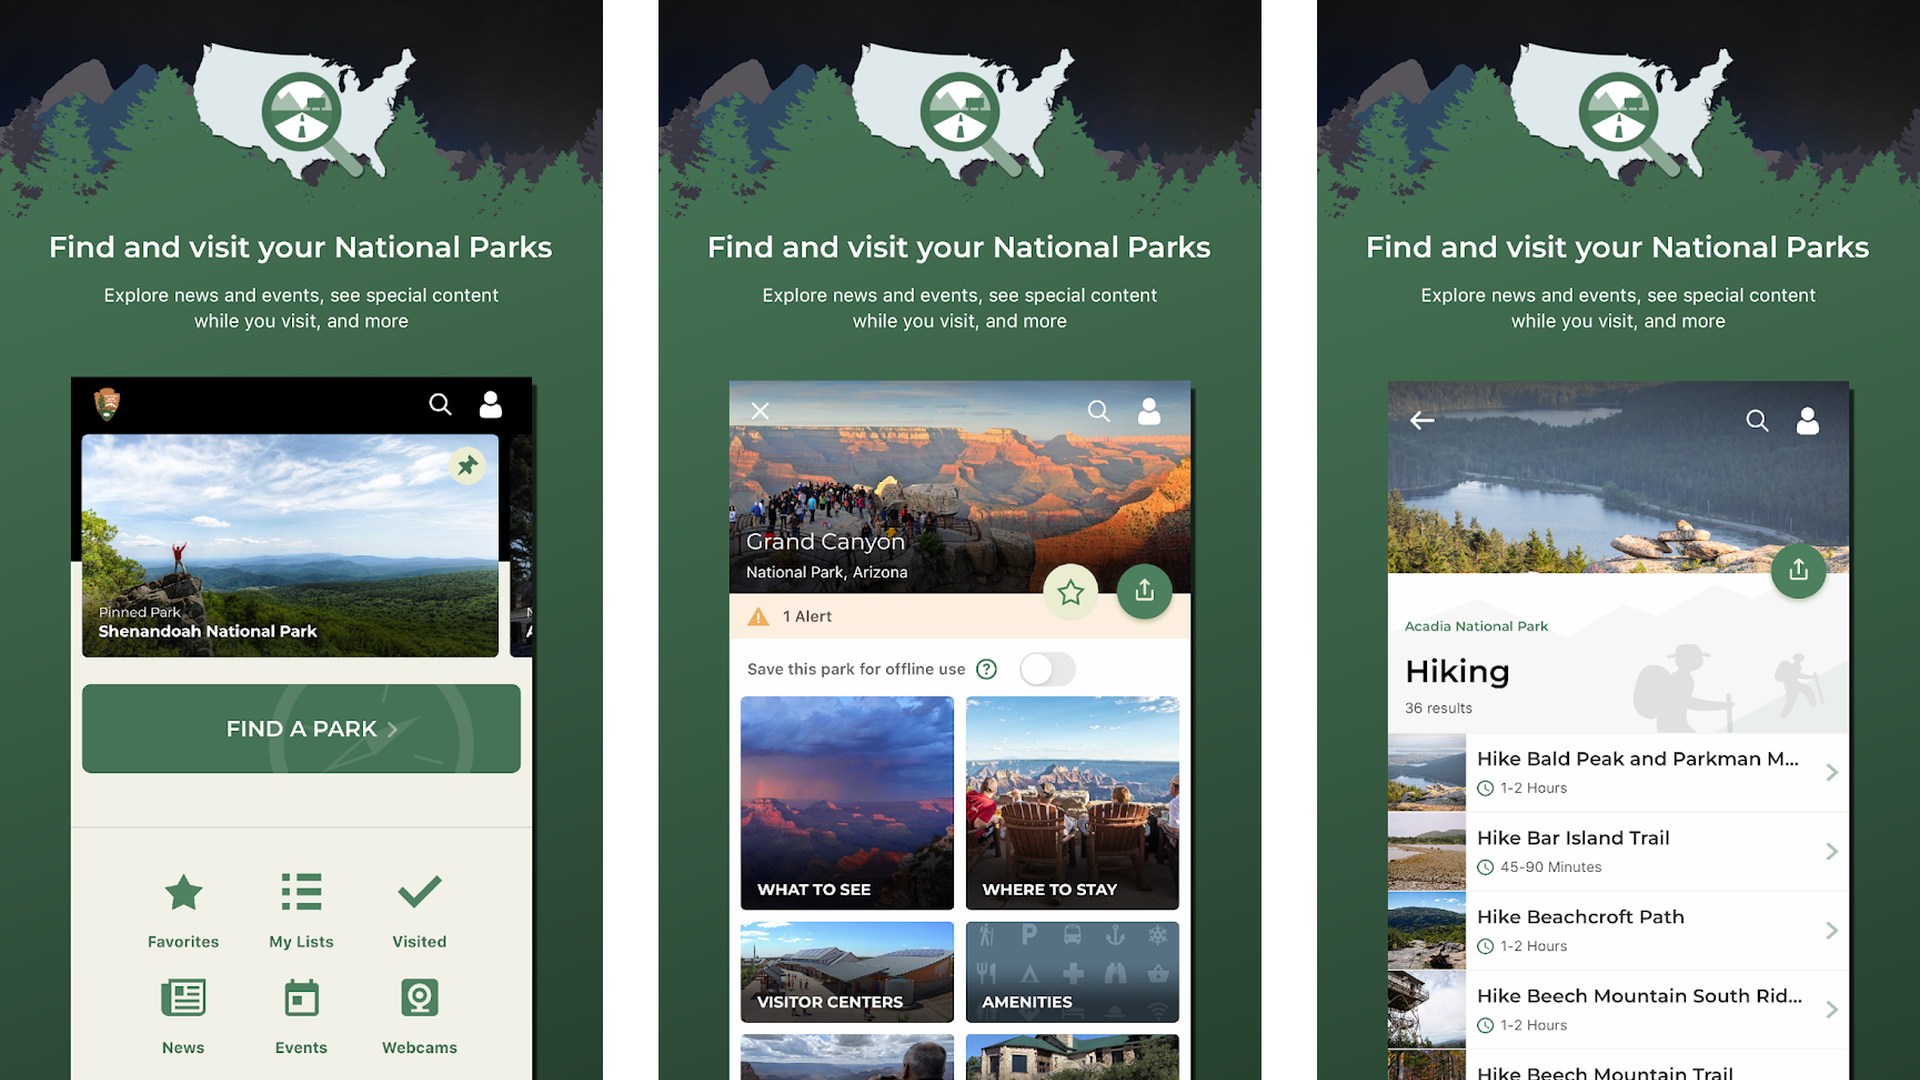Click the Favorites star icon
The width and height of the screenshot is (1920, 1080).
(x=183, y=890)
